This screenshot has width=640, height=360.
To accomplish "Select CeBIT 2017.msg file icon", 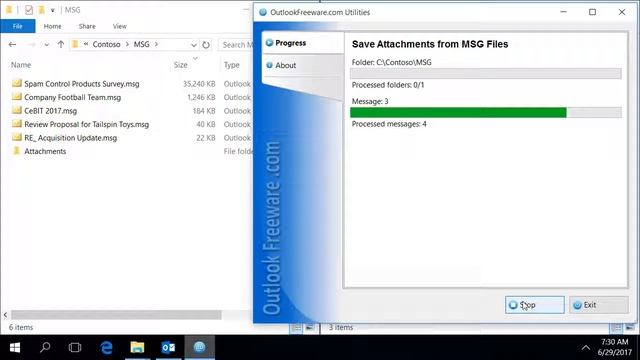I will click(17, 110).
